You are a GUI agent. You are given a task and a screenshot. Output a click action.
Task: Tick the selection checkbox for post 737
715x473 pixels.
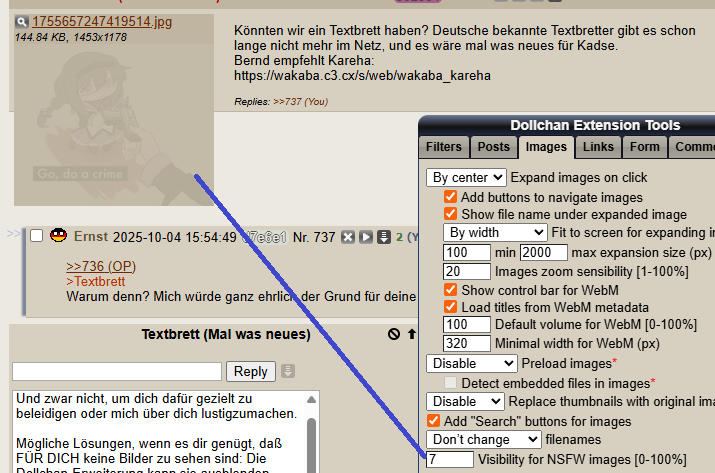coord(37,236)
